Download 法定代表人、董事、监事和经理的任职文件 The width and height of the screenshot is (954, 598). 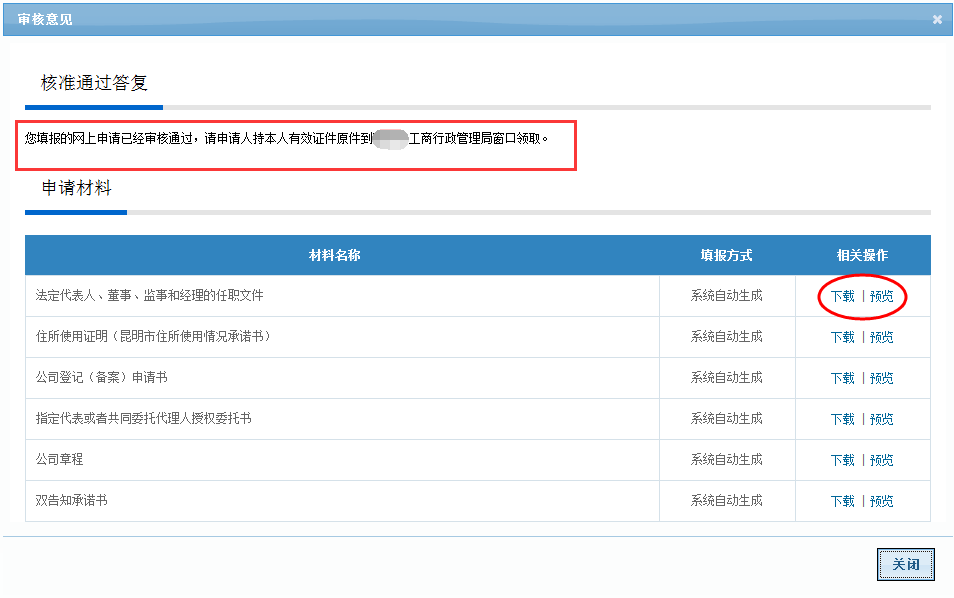843,296
